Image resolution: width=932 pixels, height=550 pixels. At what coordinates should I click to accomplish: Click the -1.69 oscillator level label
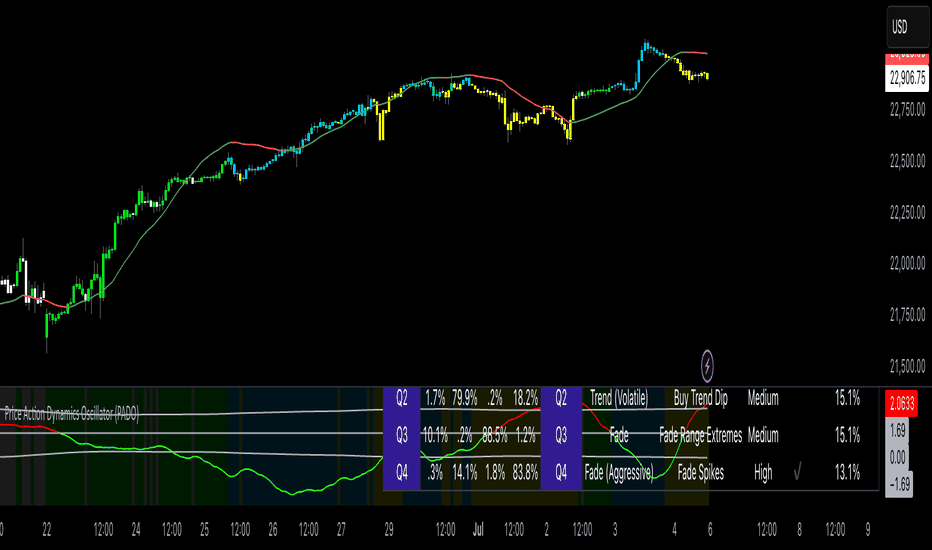tap(899, 484)
